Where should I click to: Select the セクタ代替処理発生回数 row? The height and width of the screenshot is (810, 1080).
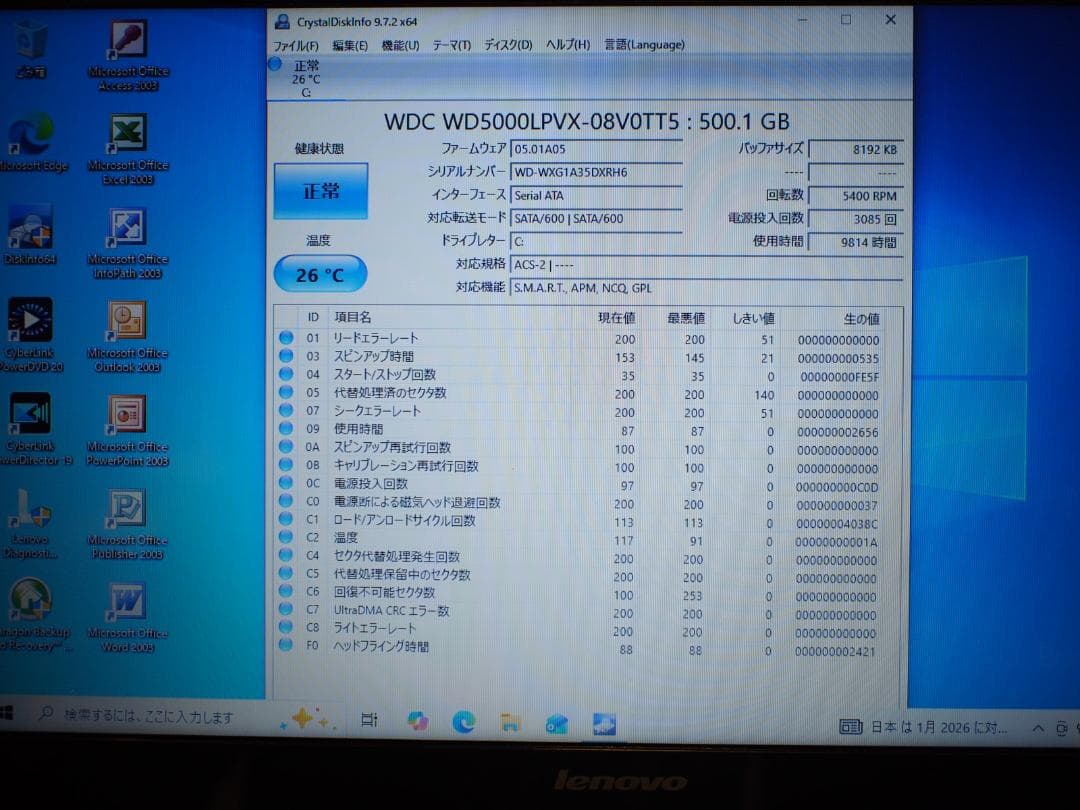pos(587,557)
